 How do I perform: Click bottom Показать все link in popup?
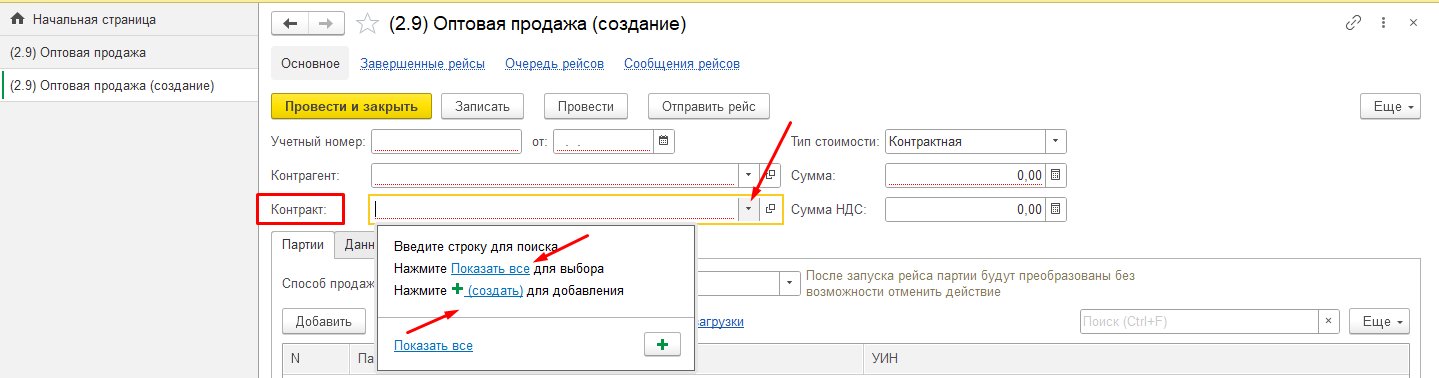(x=433, y=345)
